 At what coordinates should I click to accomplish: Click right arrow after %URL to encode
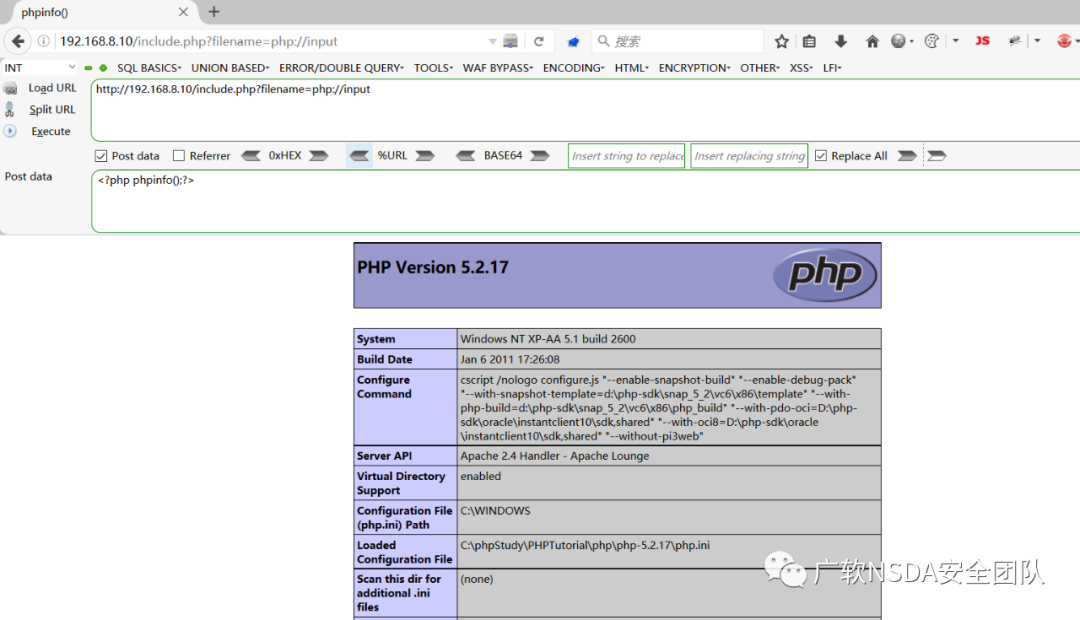point(425,156)
